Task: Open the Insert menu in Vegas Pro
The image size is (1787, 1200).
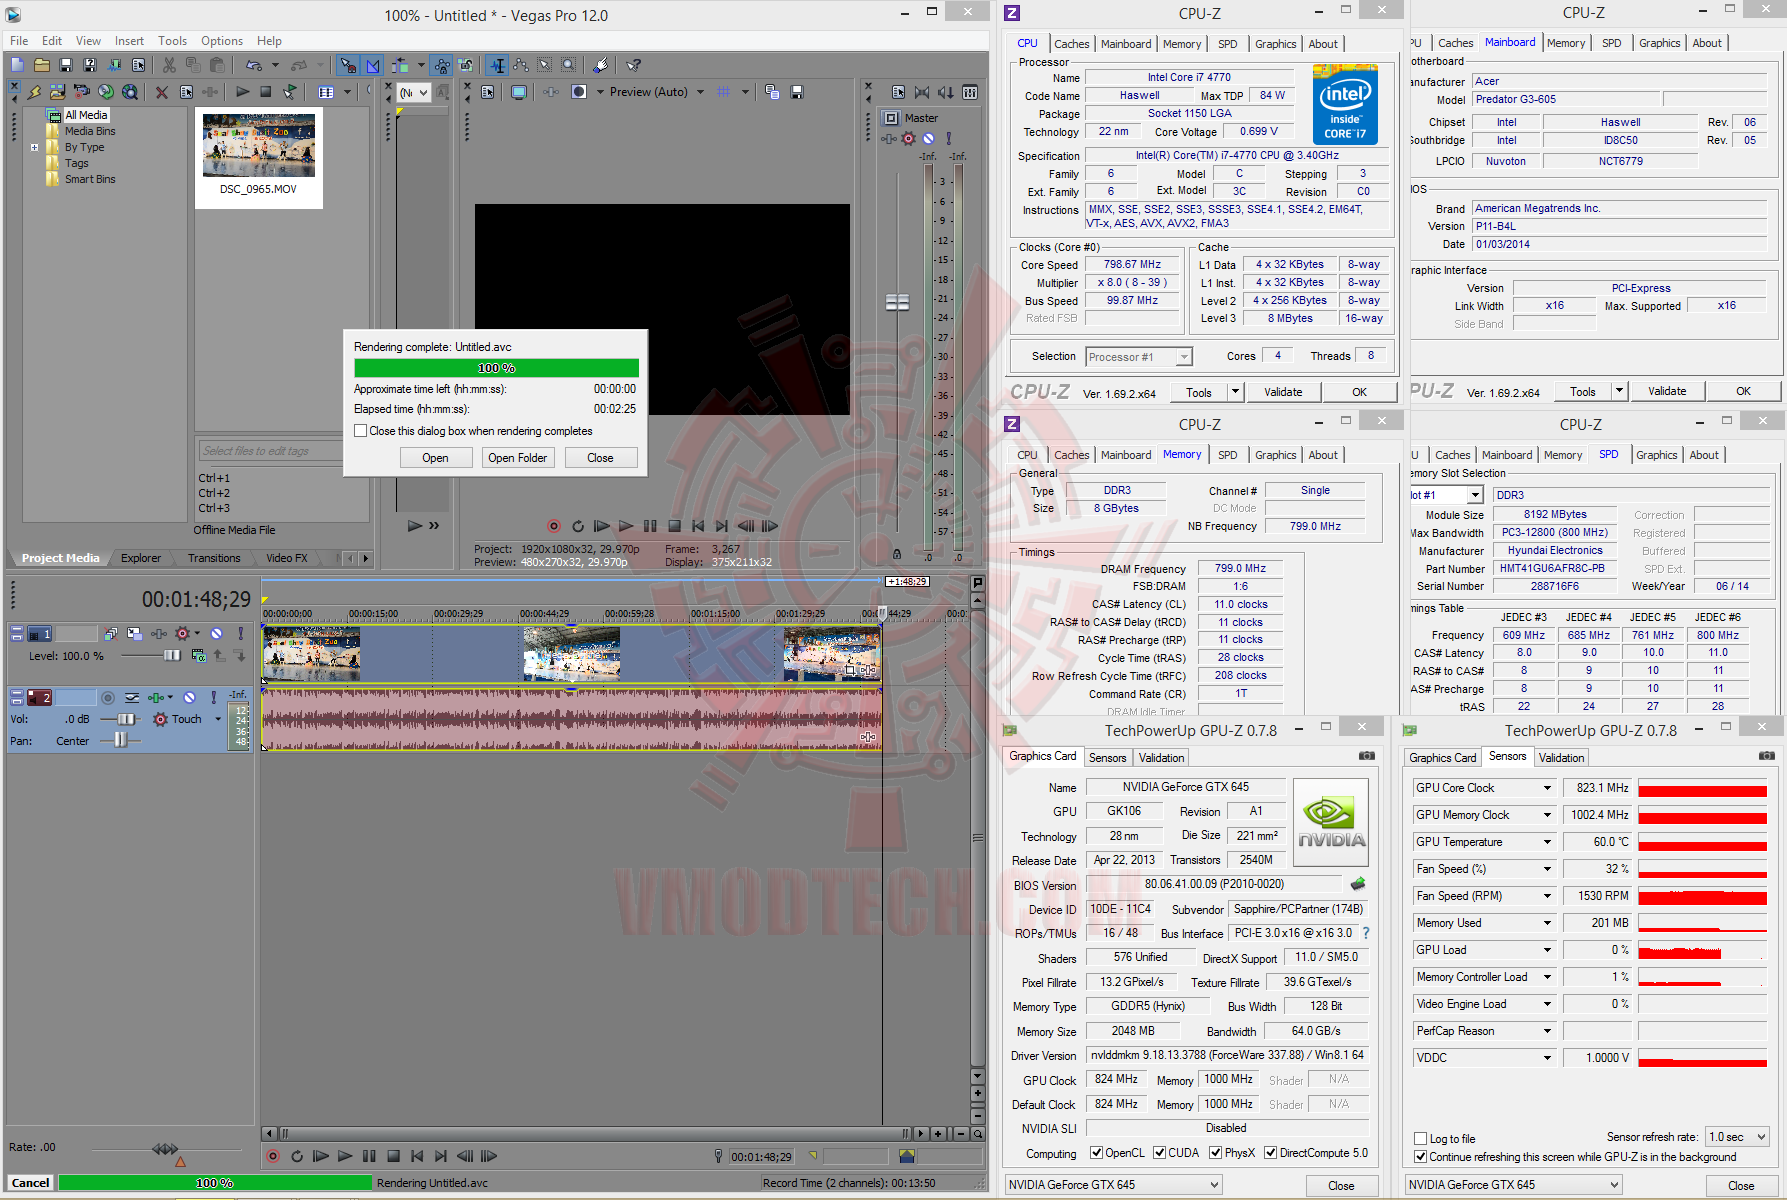Action: pyautogui.click(x=129, y=41)
